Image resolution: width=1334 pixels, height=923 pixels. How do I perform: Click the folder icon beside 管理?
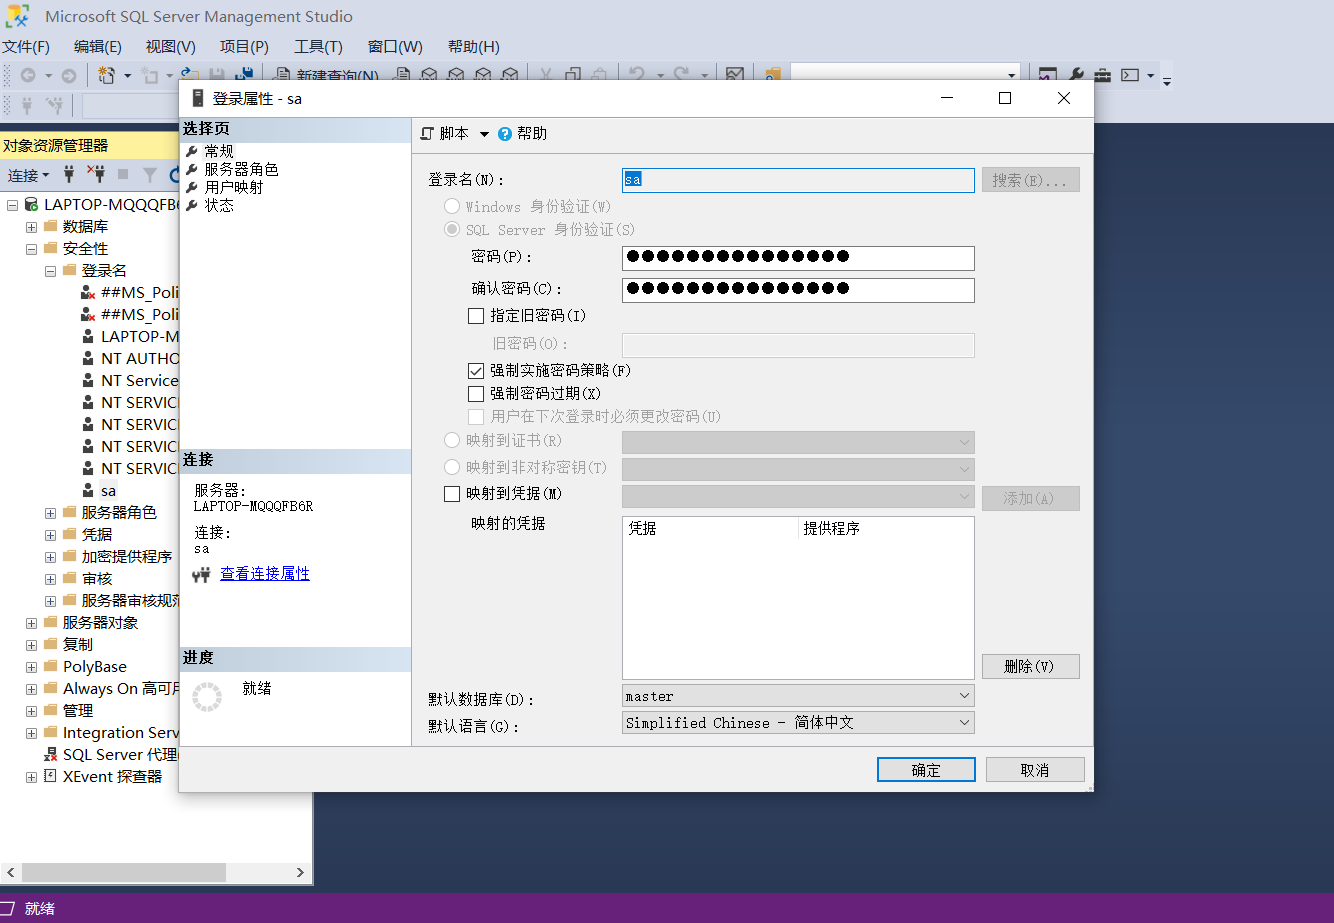pyautogui.click(x=51, y=710)
